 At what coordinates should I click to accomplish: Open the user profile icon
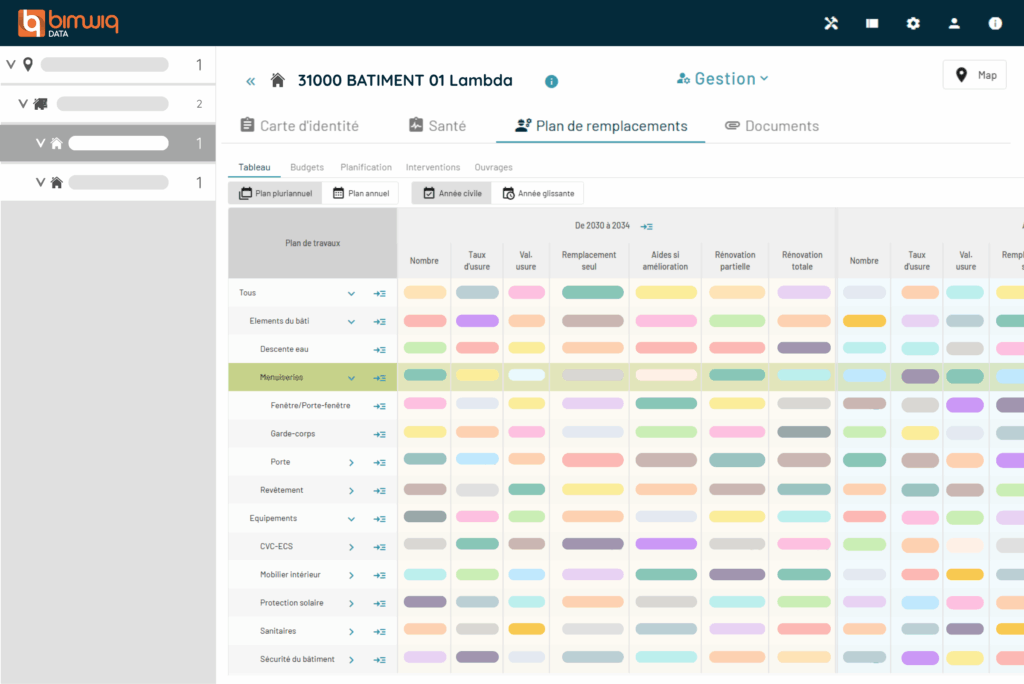[954, 23]
